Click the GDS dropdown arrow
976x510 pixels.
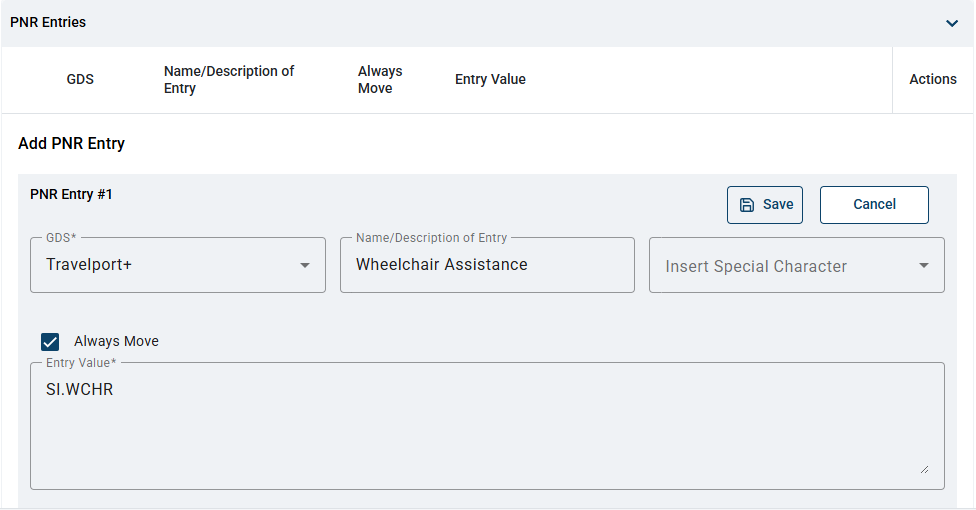click(305, 265)
